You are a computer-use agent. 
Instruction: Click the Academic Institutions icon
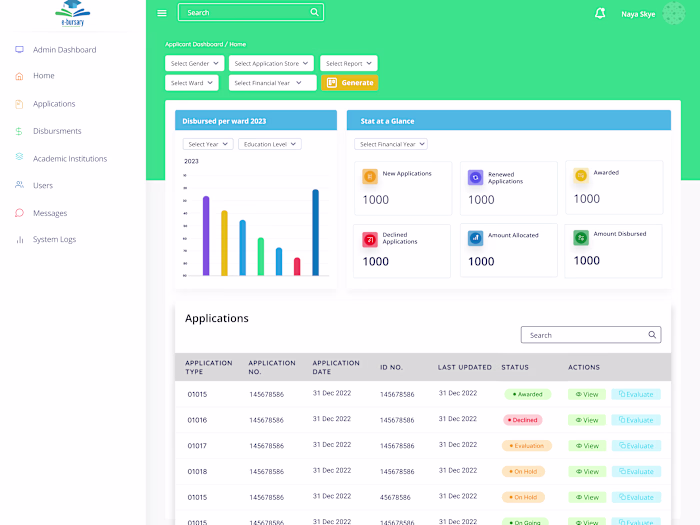coord(19,157)
